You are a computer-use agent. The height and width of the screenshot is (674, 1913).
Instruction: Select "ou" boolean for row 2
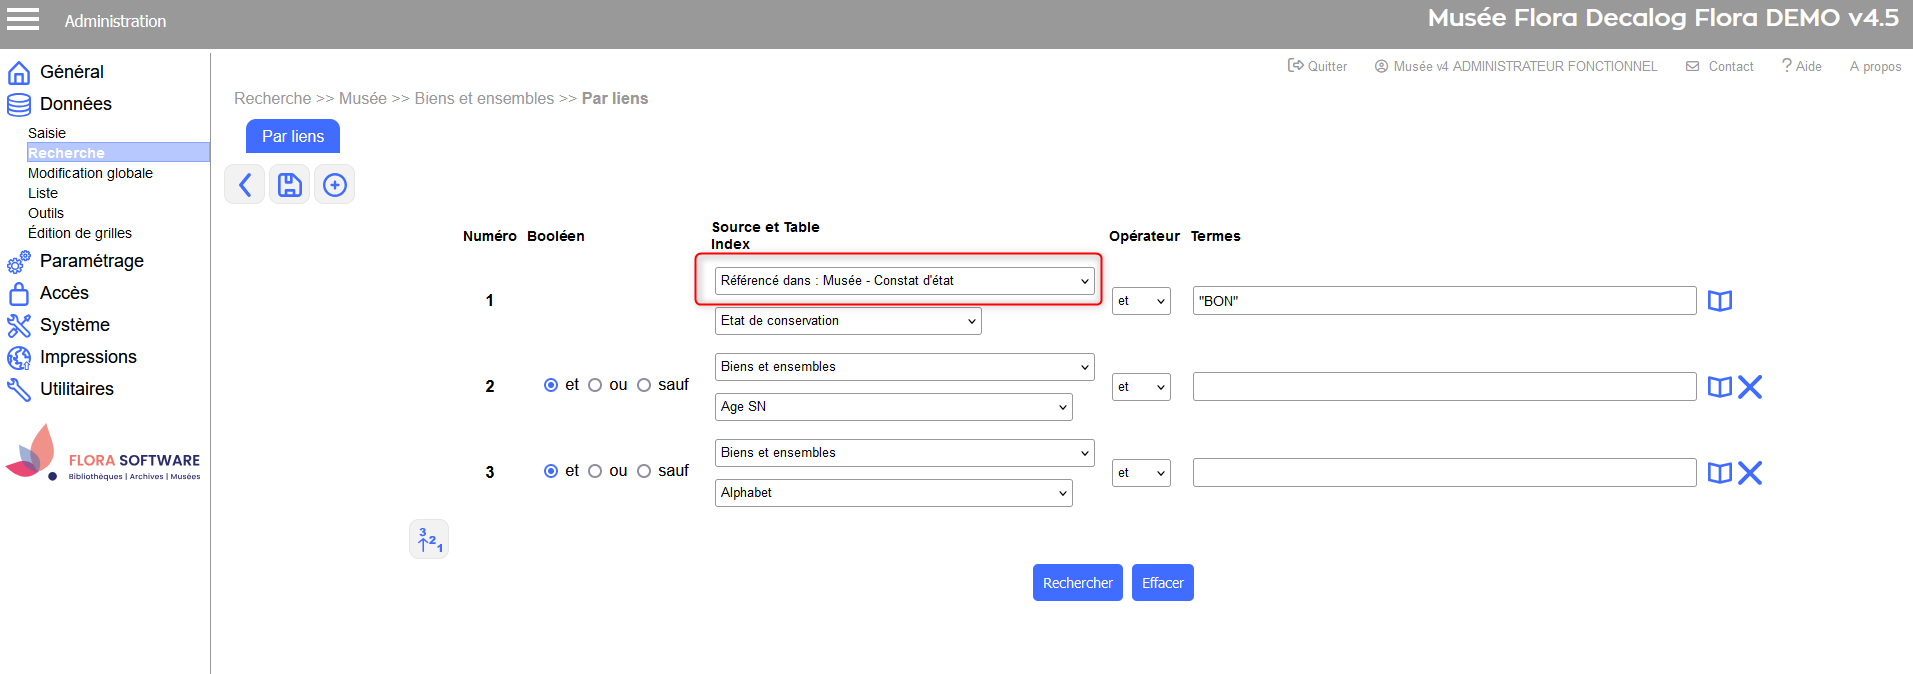595,385
